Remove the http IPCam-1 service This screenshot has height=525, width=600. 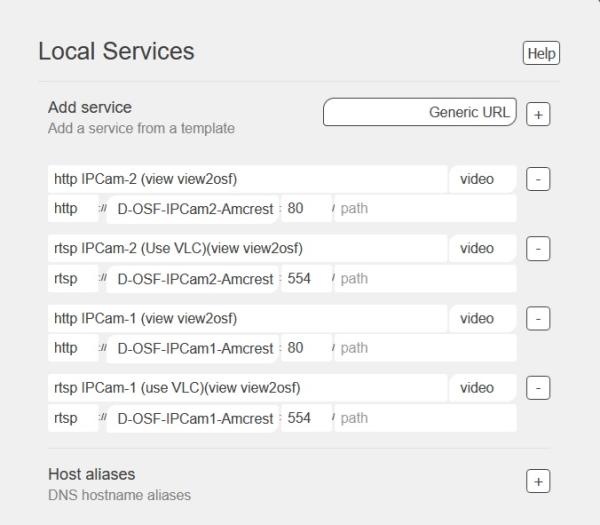pyautogui.click(x=537, y=319)
